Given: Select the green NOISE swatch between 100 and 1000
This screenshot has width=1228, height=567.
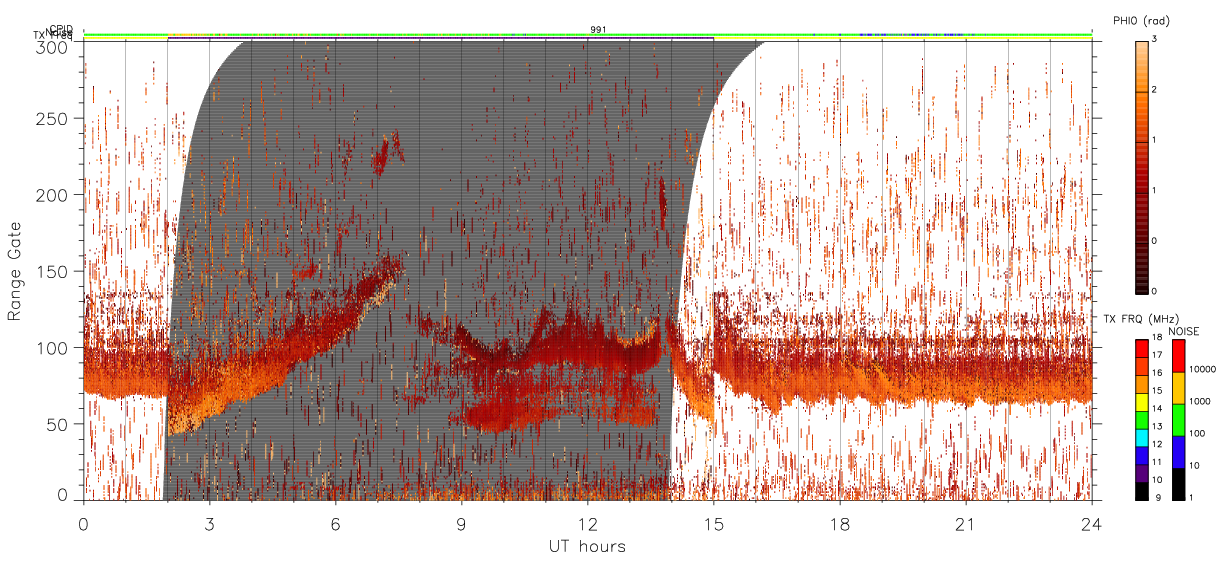Looking at the screenshot, I should pos(1179,419).
